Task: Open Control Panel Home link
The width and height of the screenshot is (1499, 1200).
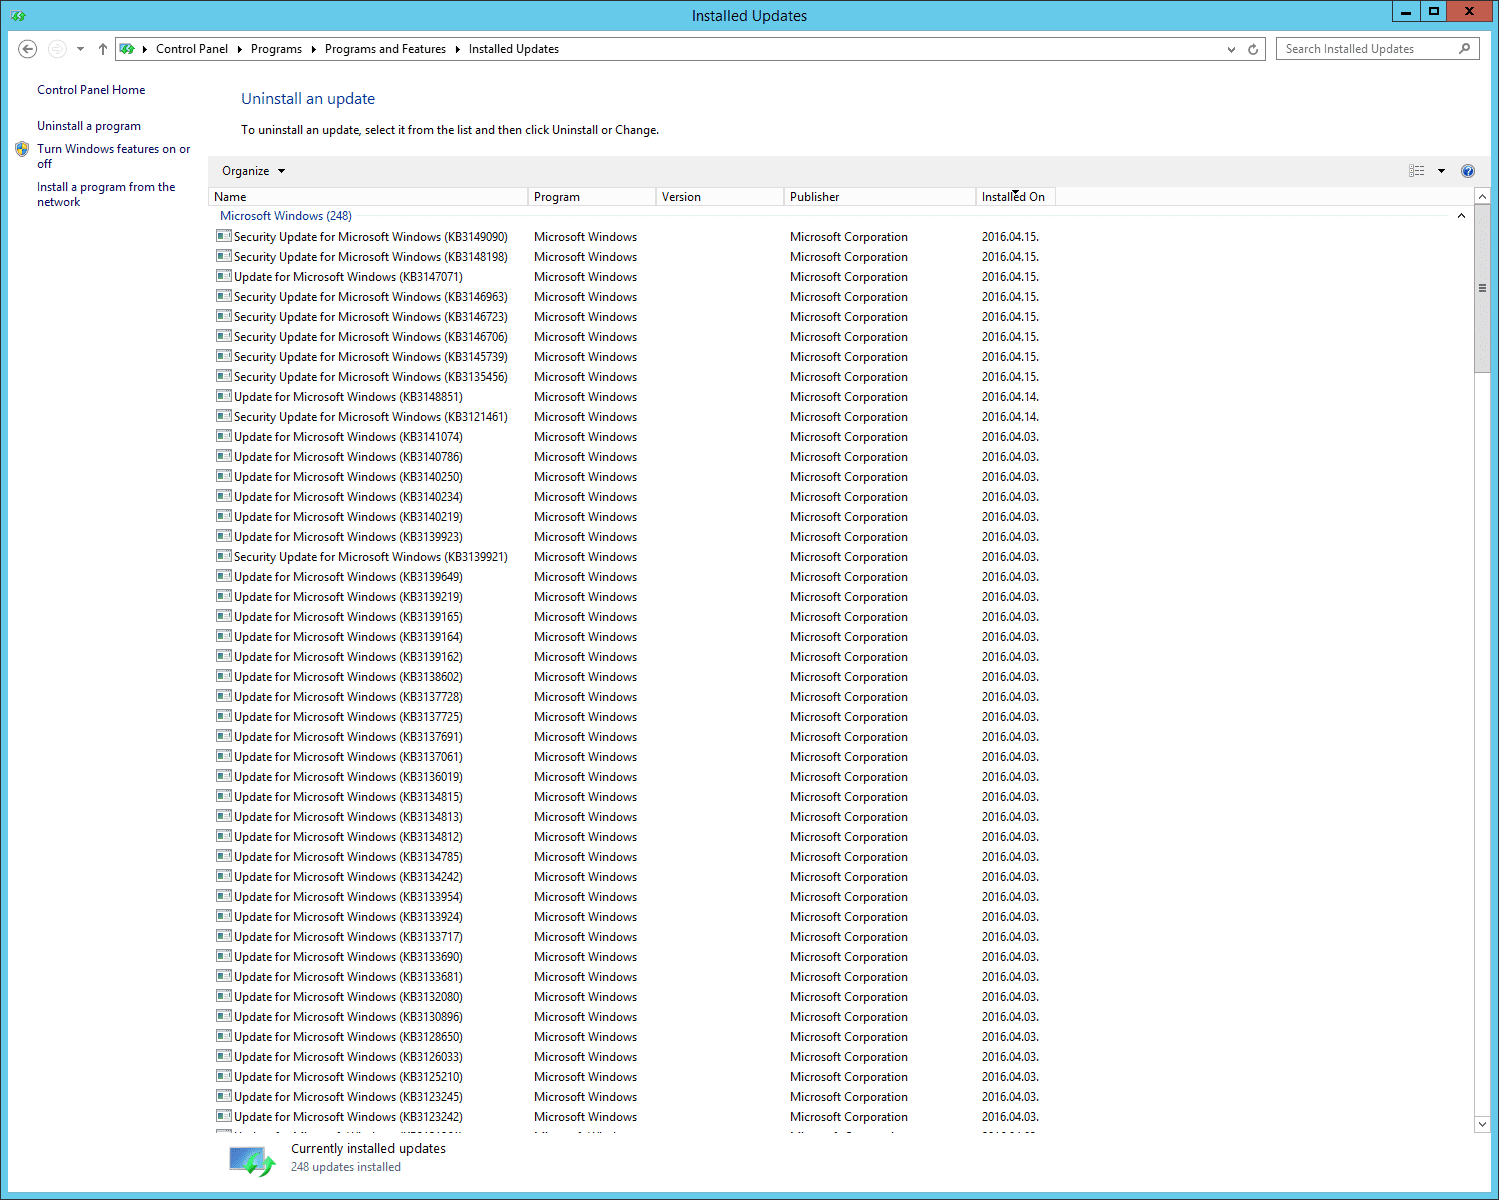Action: coord(91,90)
